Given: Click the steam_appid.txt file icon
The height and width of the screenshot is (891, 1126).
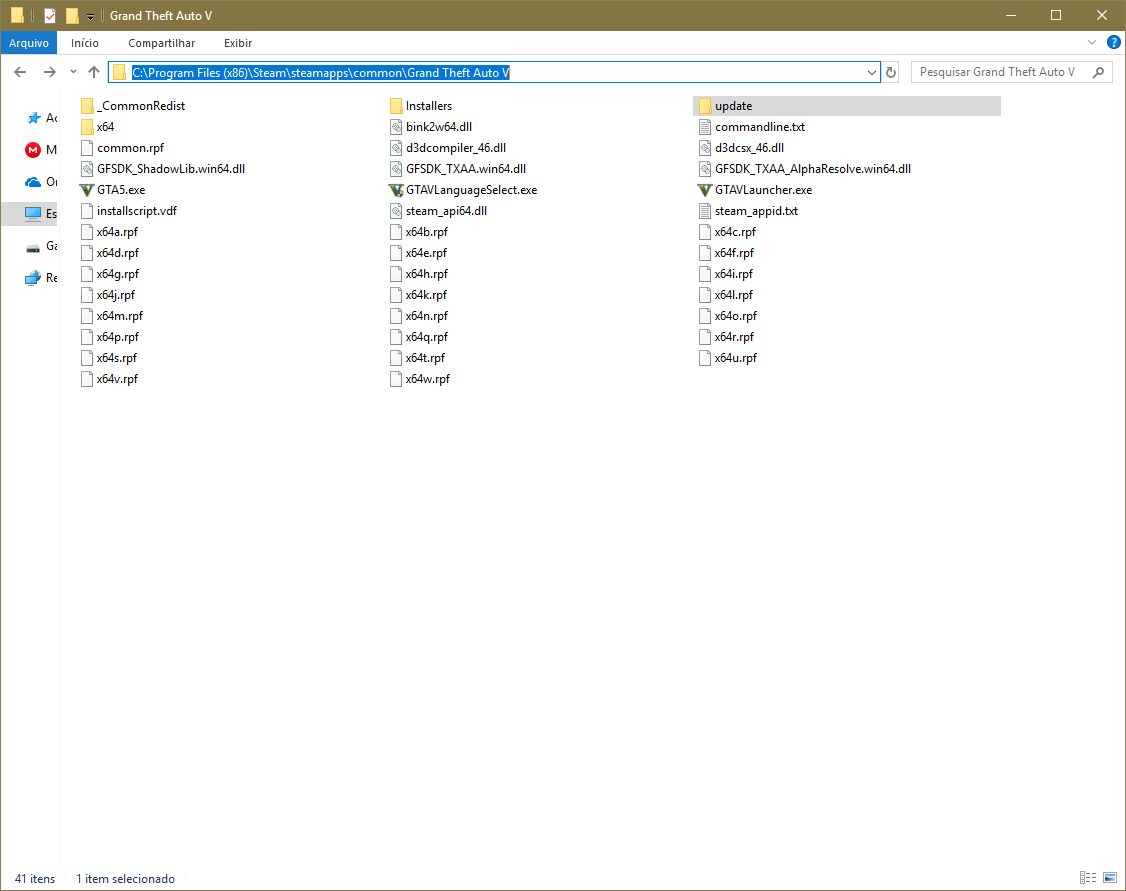Looking at the screenshot, I should point(704,211).
